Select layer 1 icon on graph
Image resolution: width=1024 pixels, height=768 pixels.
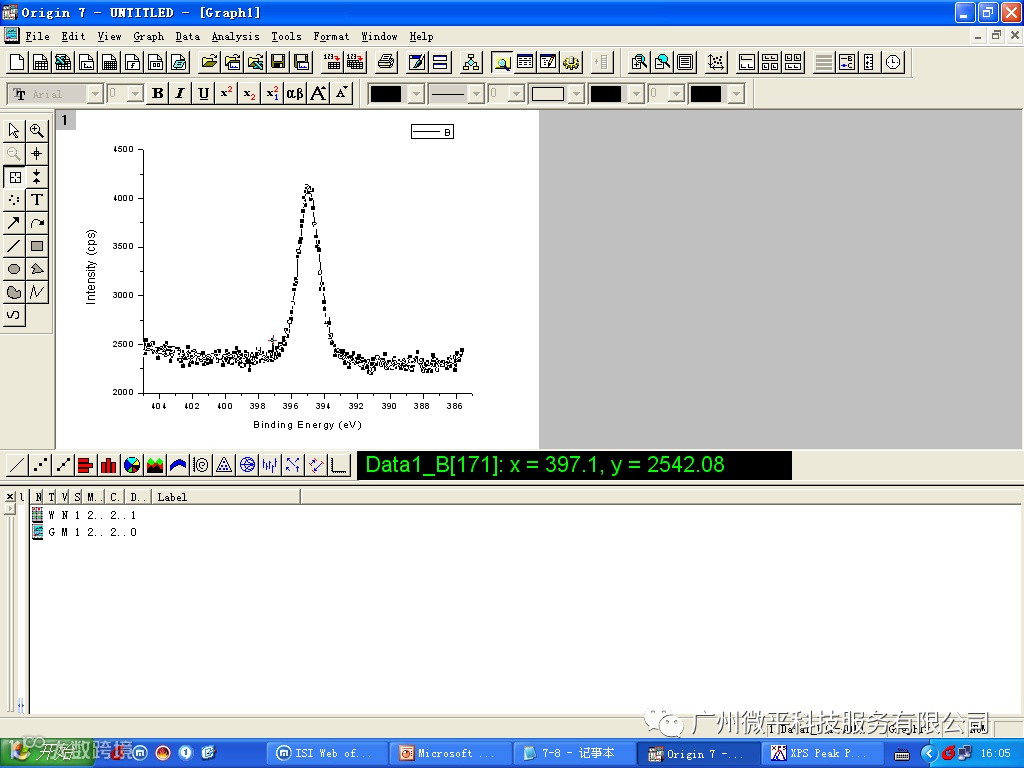coord(65,120)
